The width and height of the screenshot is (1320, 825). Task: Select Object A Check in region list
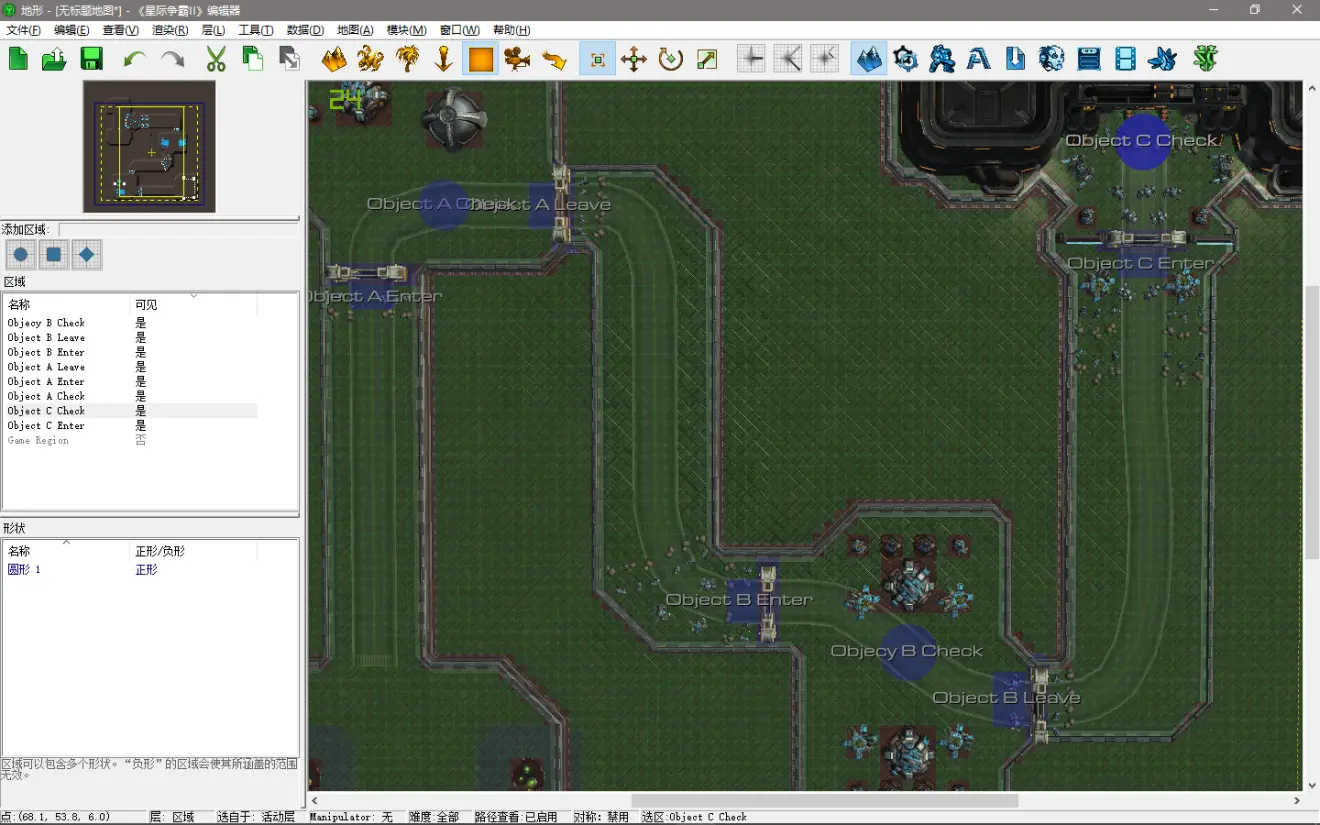(130, 396)
